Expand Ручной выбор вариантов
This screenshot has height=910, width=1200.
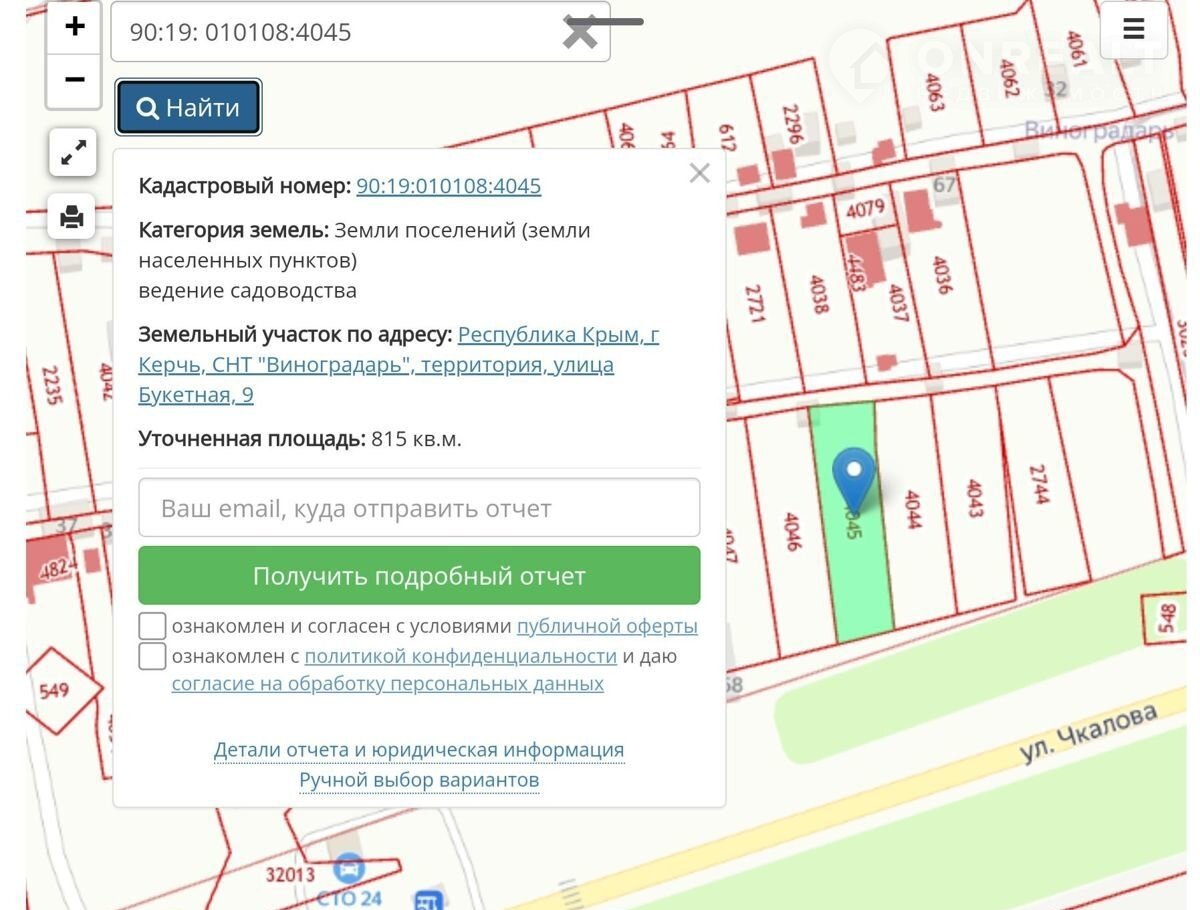click(x=419, y=780)
